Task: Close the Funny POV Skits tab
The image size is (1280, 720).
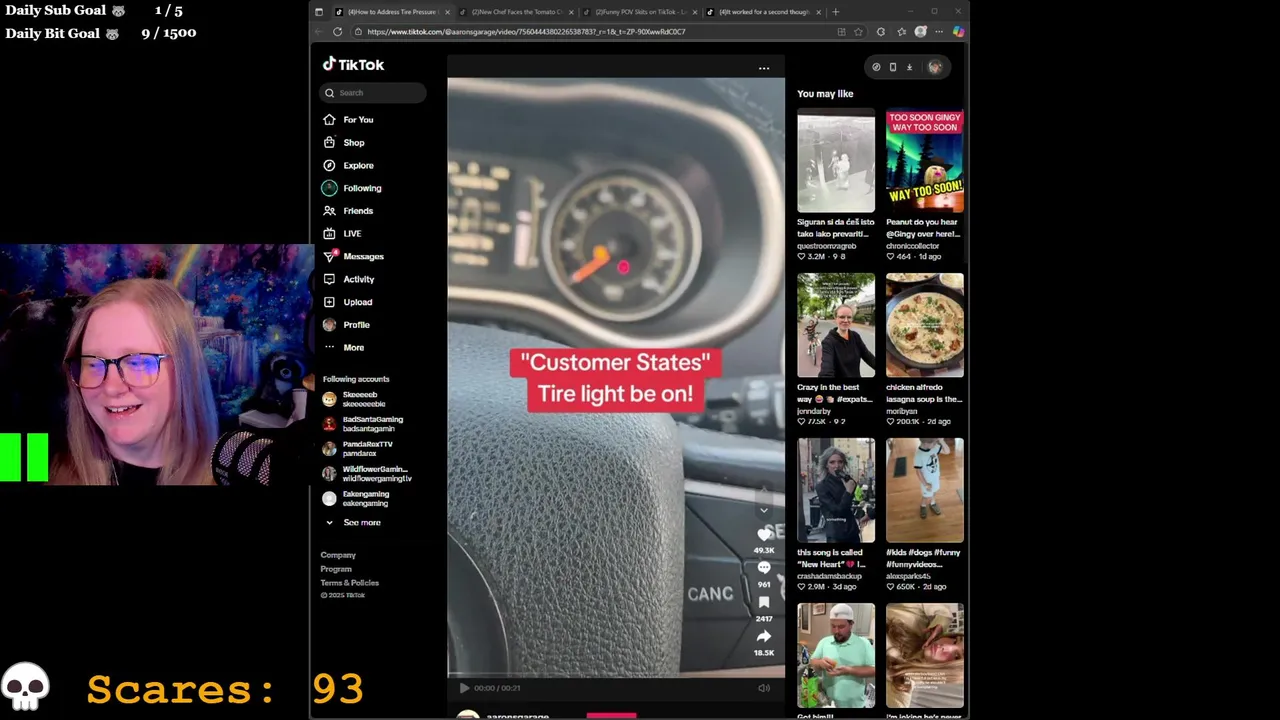Action: [x=694, y=12]
